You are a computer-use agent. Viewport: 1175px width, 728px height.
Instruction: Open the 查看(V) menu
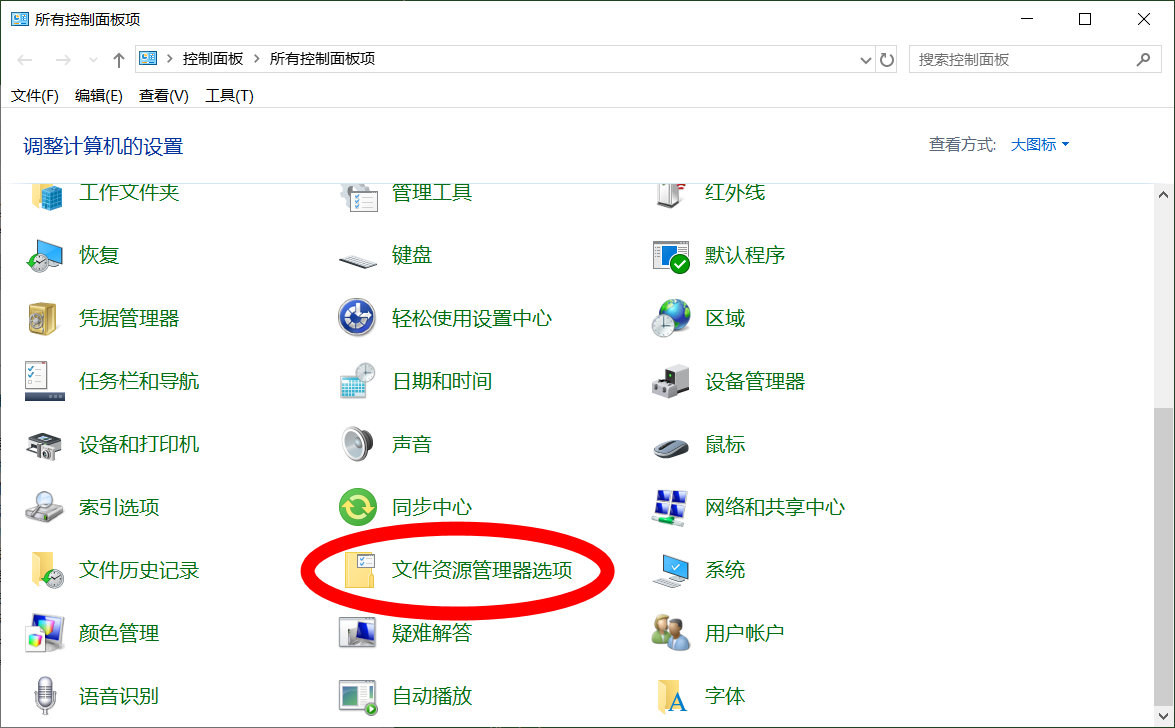click(x=163, y=95)
